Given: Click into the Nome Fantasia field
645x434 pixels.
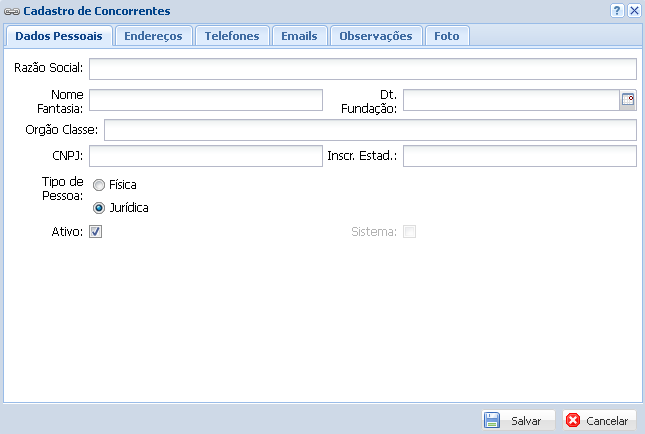Looking at the screenshot, I should (206, 99).
